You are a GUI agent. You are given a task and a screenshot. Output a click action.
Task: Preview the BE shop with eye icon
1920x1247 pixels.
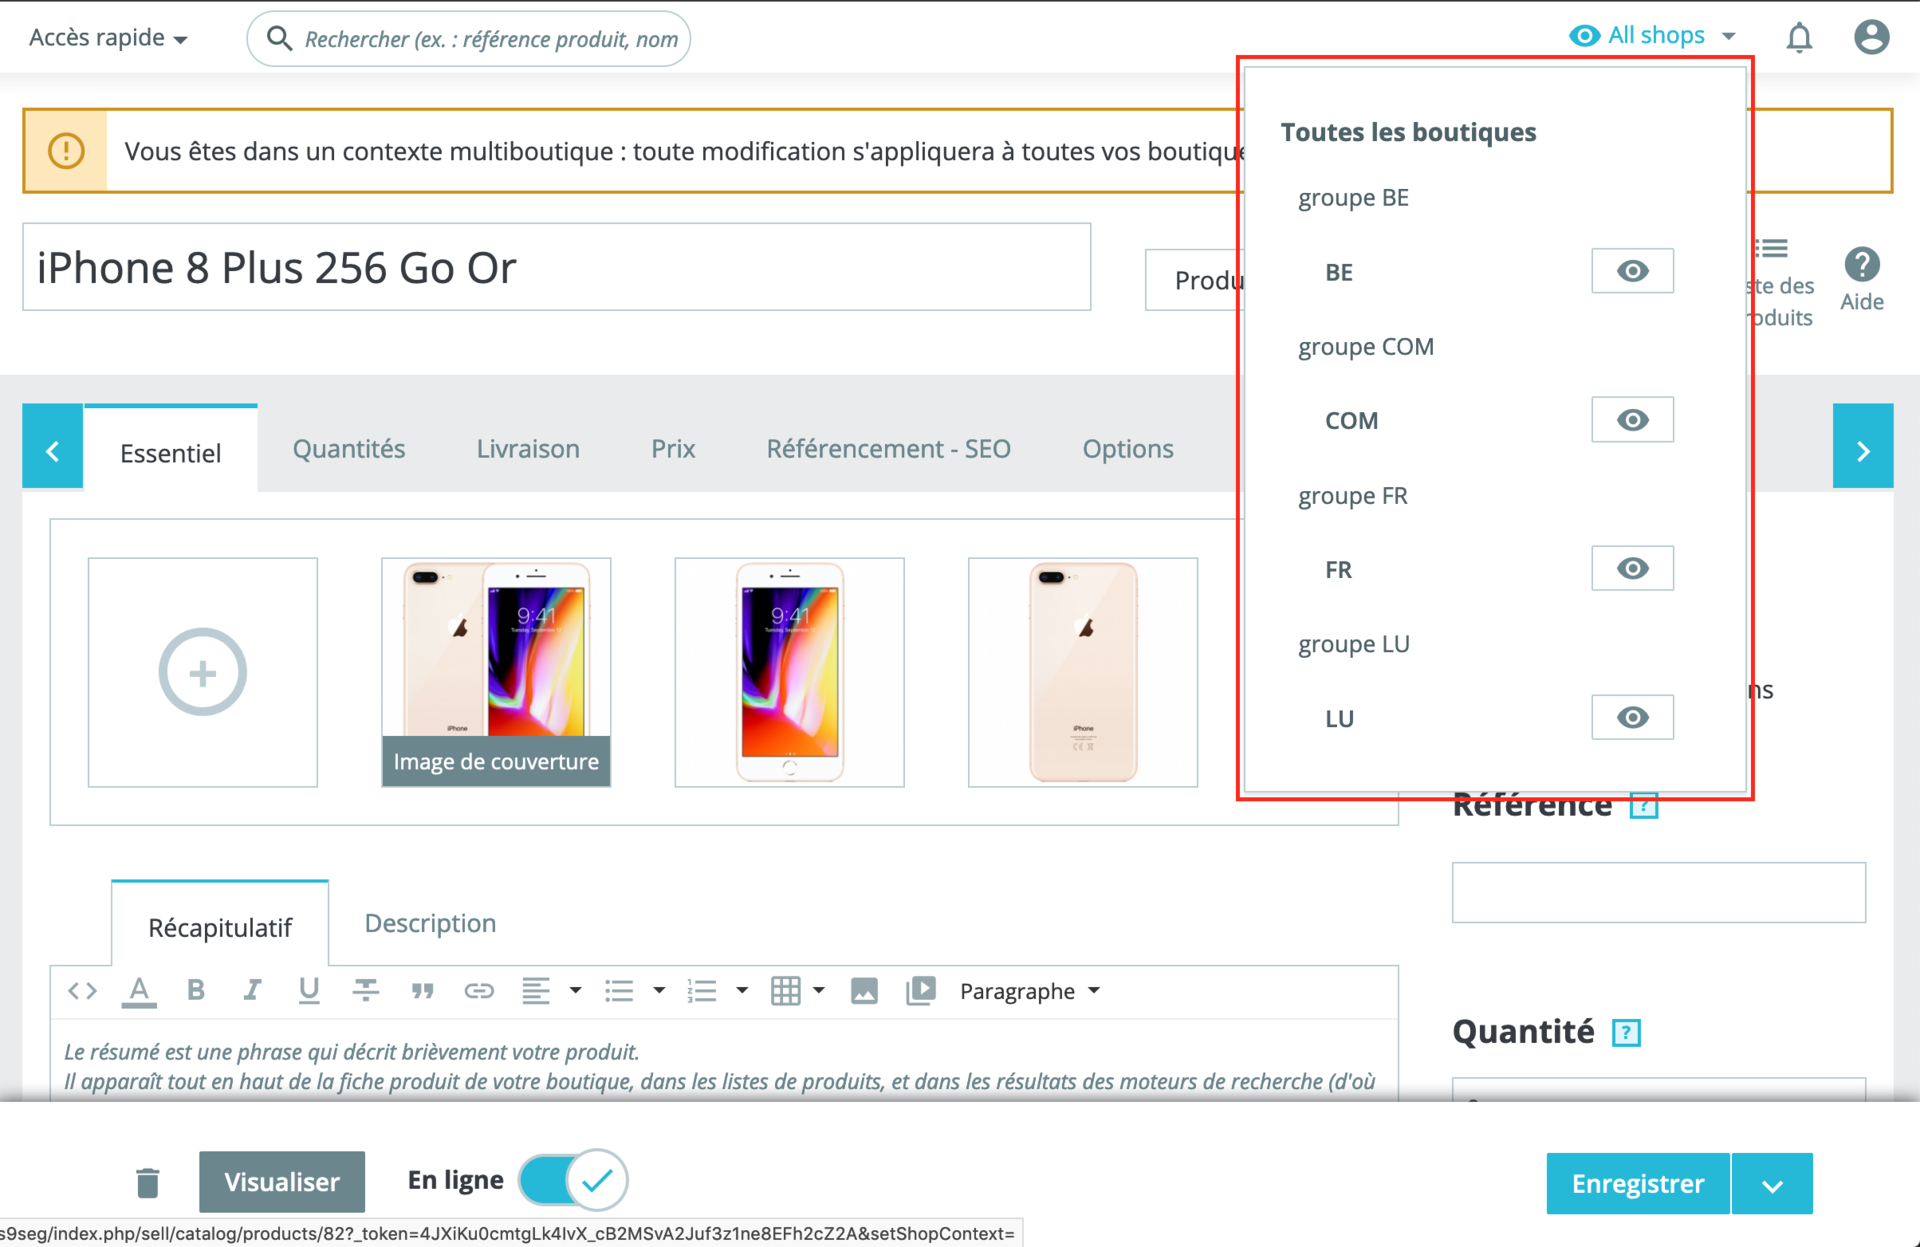coord(1632,271)
